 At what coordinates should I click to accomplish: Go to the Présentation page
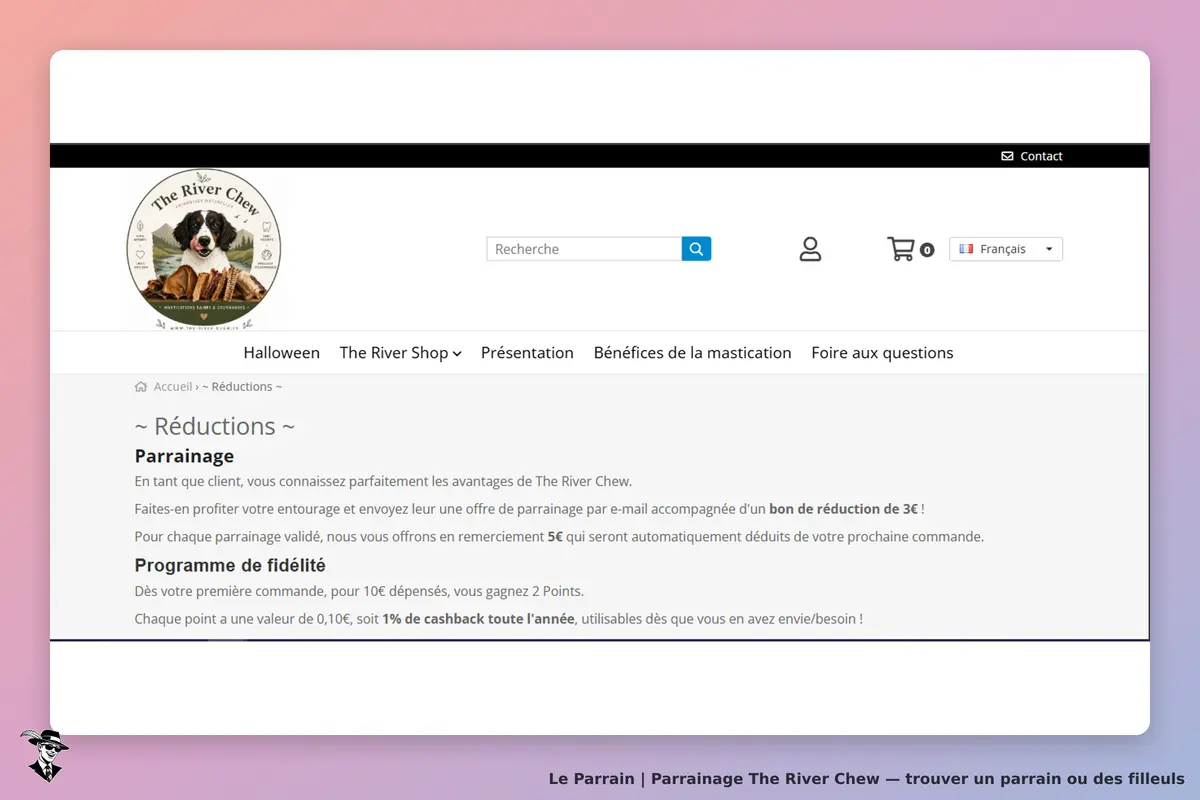click(x=527, y=353)
